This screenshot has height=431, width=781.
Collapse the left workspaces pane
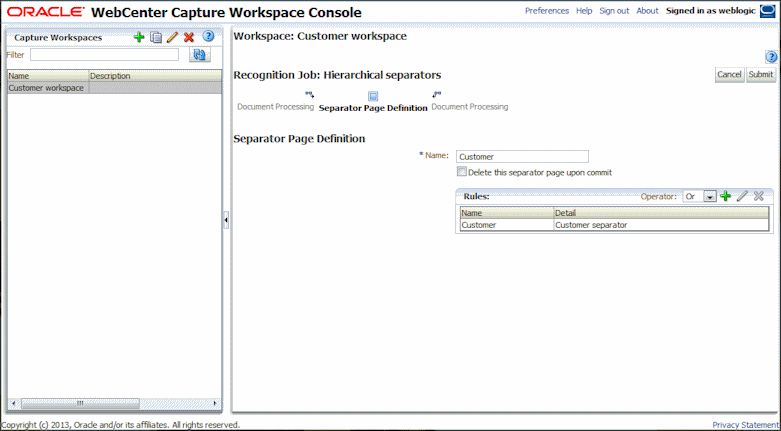pos(226,219)
